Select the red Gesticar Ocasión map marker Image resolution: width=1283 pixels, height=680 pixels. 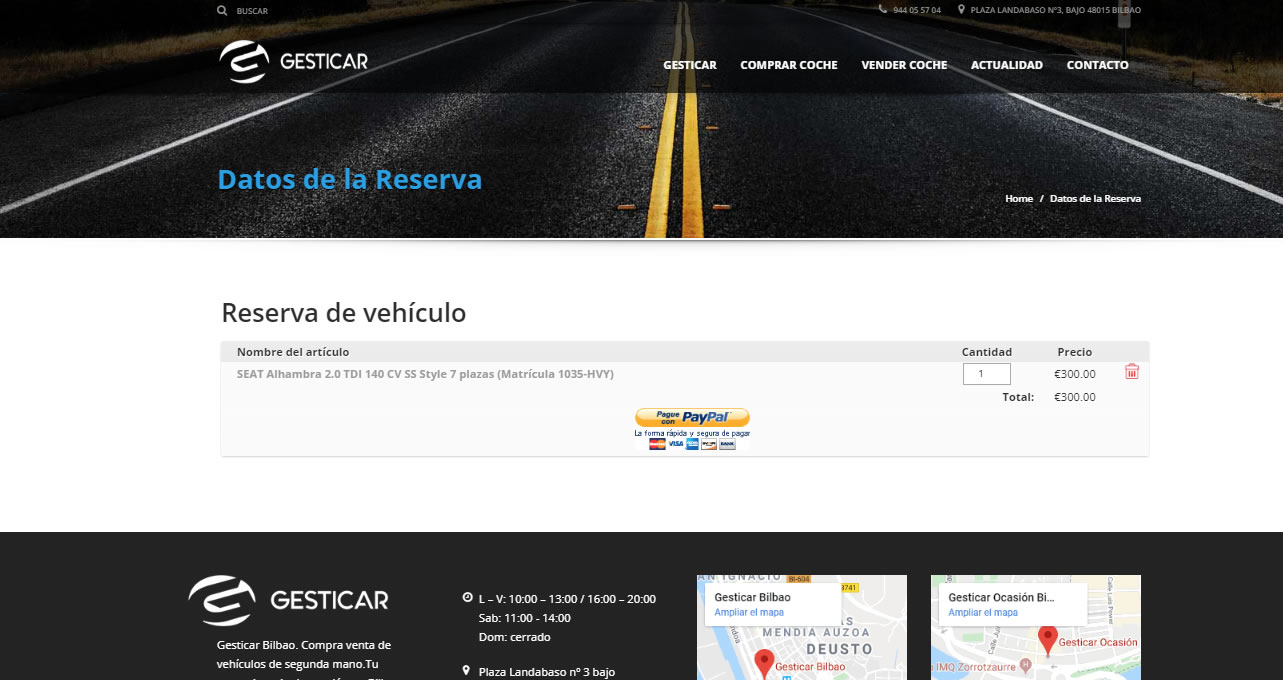pyautogui.click(x=1048, y=640)
